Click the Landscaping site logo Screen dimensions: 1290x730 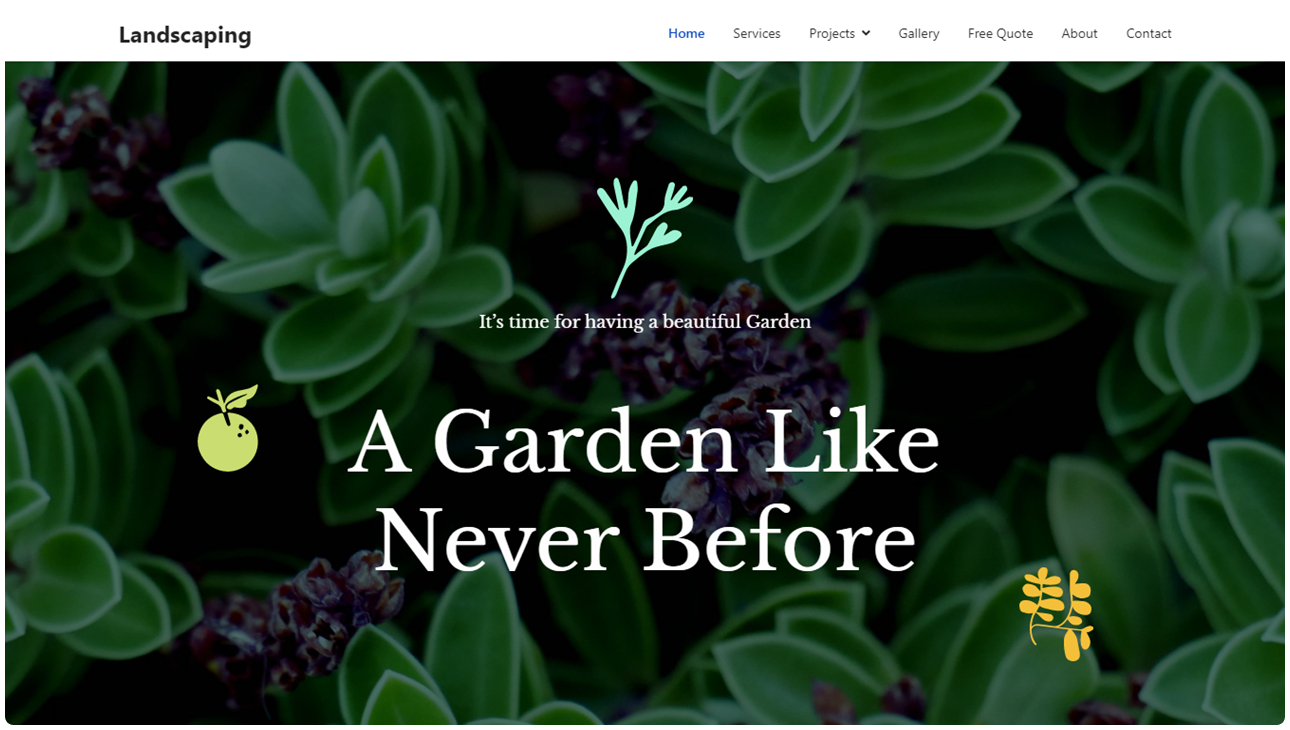(185, 35)
